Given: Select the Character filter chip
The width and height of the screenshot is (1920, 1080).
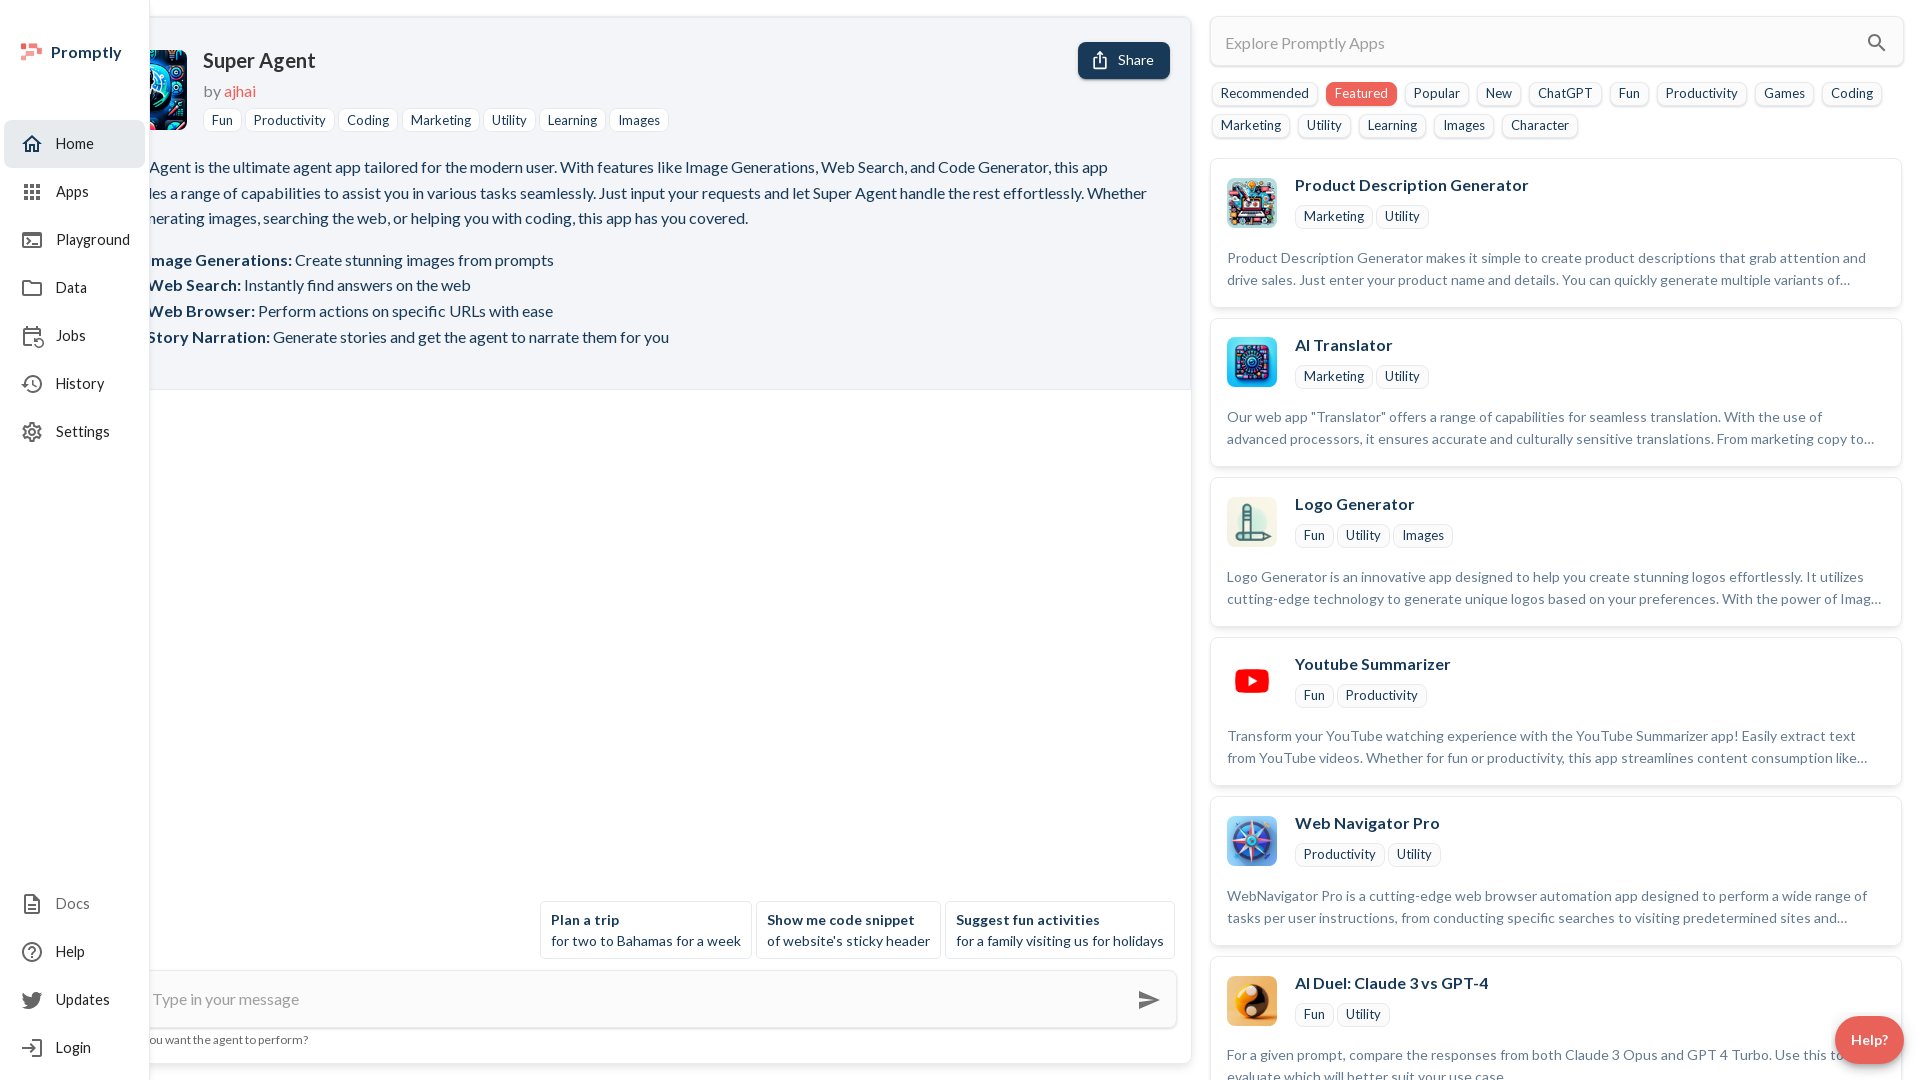Looking at the screenshot, I should pyautogui.click(x=1539, y=126).
